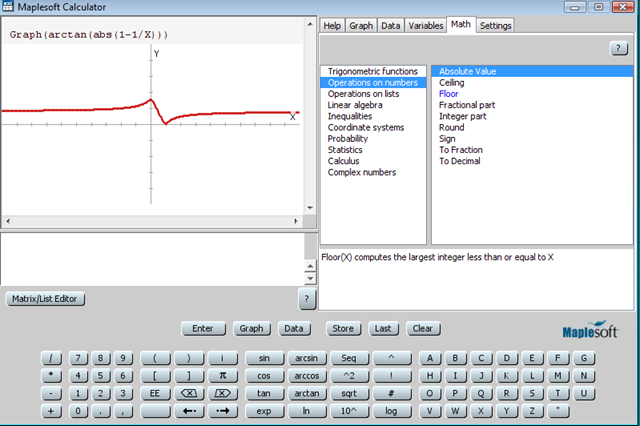Click the sin key
The width and height of the screenshot is (640, 426).
pyautogui.click(x=264, y=358)
